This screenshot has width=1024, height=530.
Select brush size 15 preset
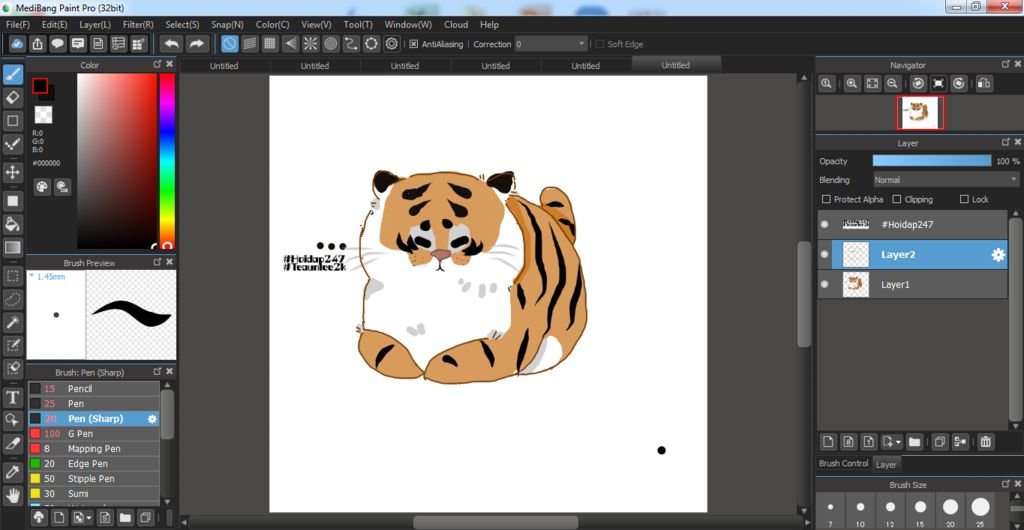pos(920,510)
